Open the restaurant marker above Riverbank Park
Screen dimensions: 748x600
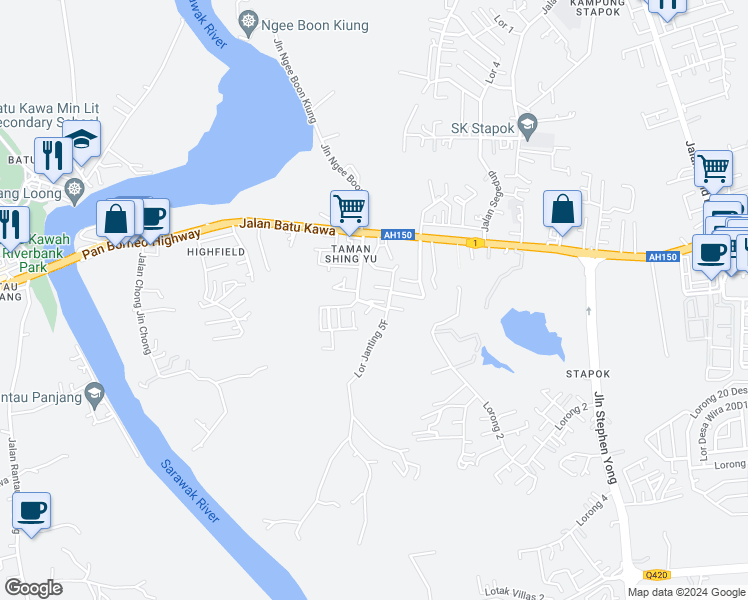pos(10,226)
